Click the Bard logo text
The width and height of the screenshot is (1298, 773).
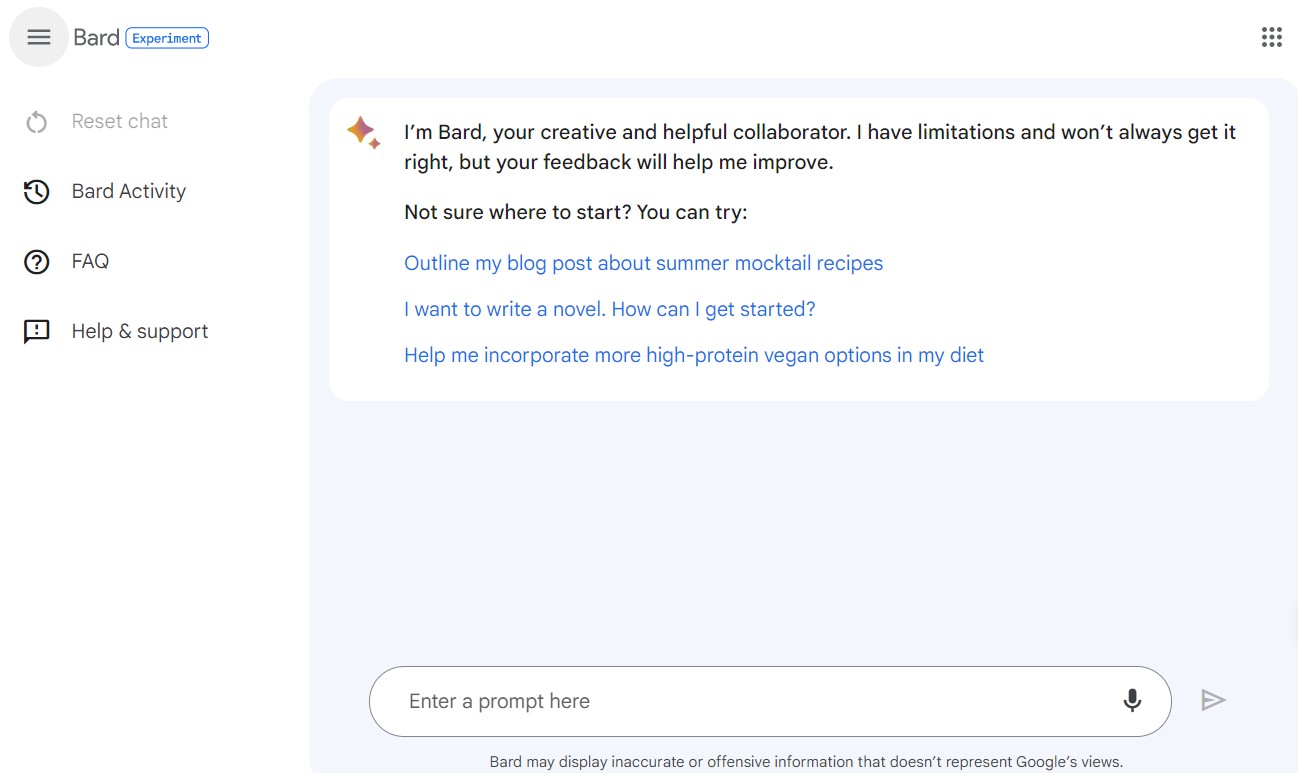[96, 38]
